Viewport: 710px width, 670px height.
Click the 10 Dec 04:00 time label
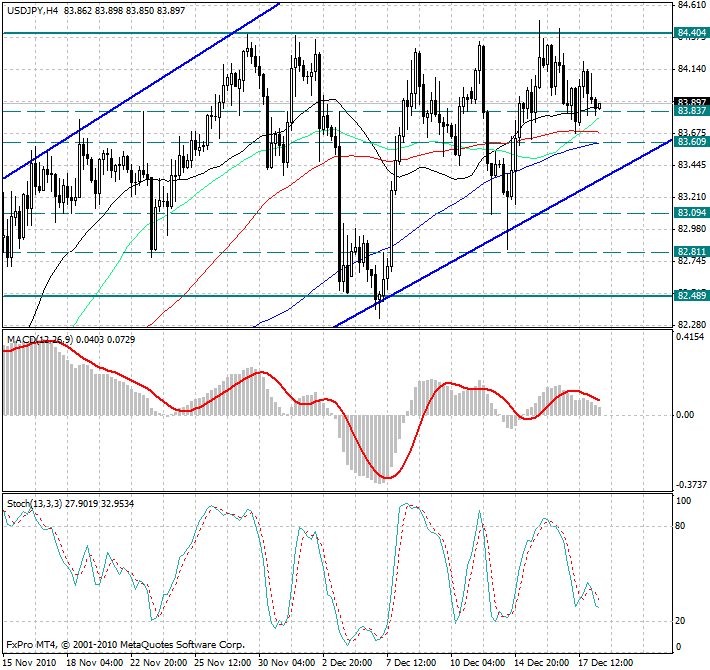(478, 663)
